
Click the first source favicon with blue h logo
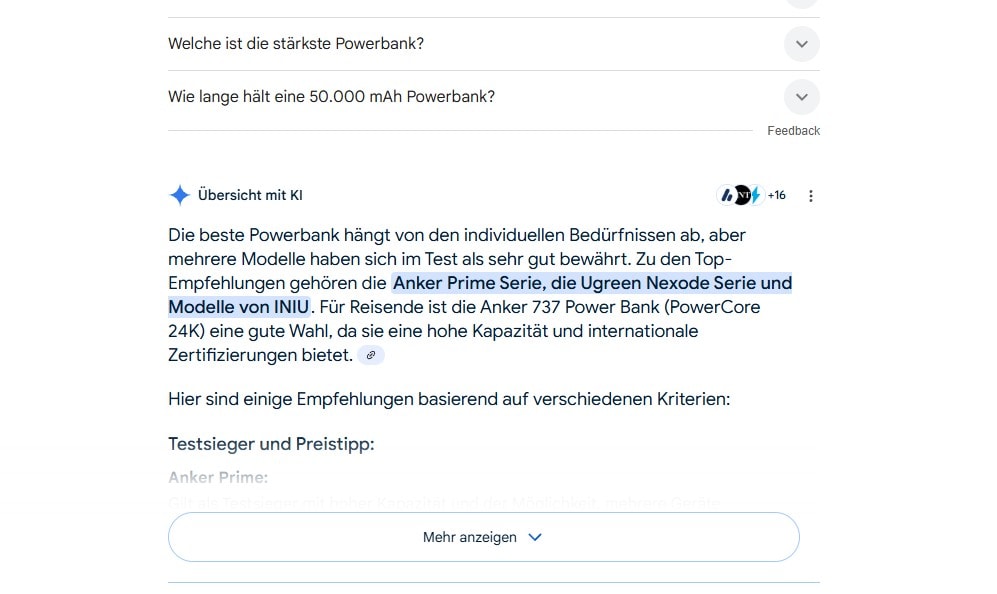pos(728,195)
